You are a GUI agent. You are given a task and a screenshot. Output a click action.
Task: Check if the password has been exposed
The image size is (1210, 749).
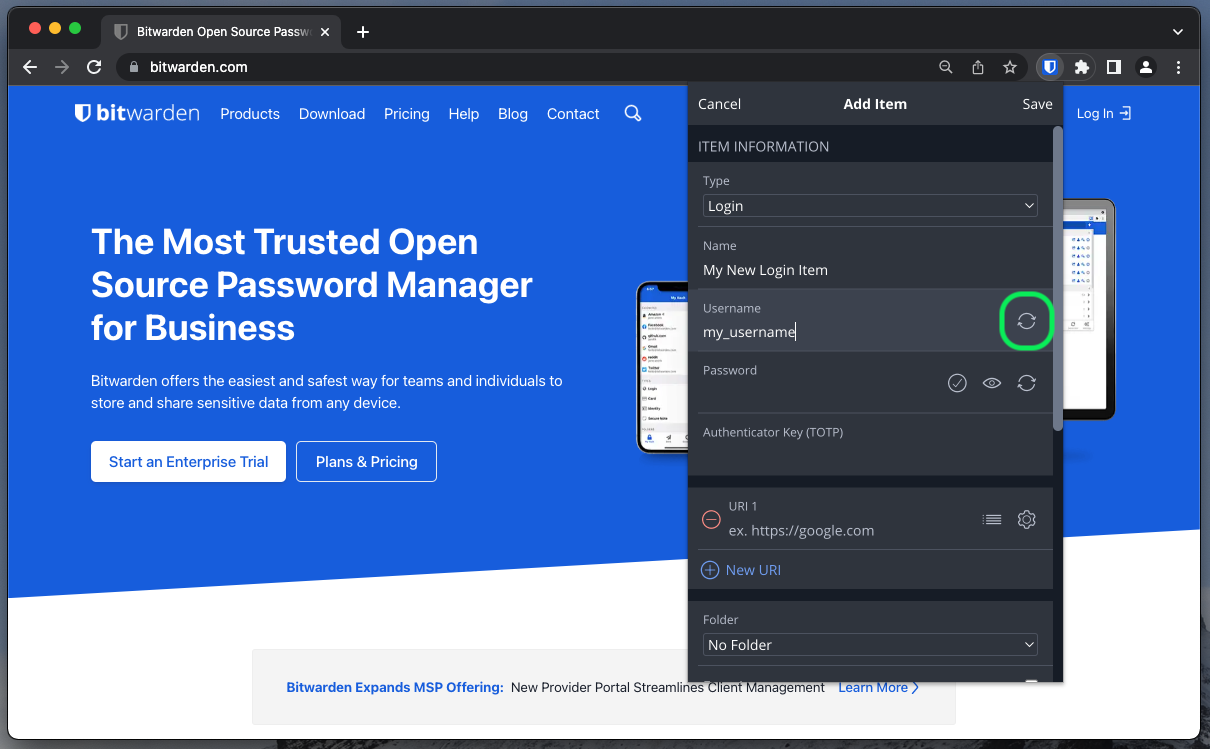(957, 383)
